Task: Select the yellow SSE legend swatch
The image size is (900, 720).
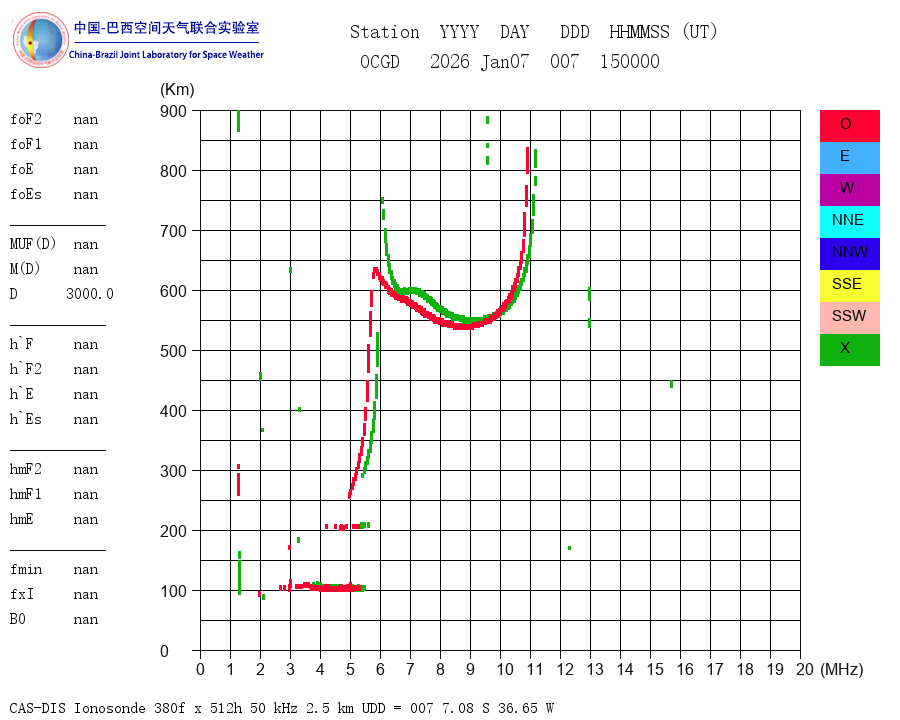Action: pos(849,285)
